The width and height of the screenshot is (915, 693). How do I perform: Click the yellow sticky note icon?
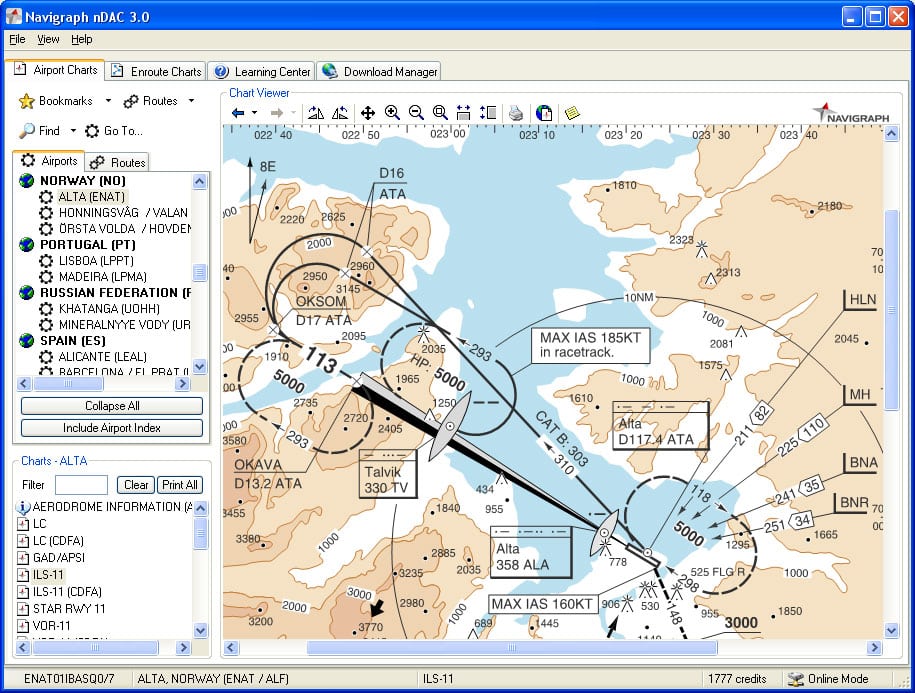(x=572, y=113)
